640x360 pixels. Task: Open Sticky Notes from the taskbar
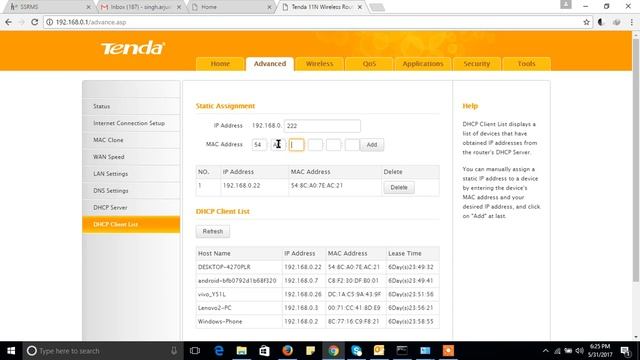coord(310,351)
